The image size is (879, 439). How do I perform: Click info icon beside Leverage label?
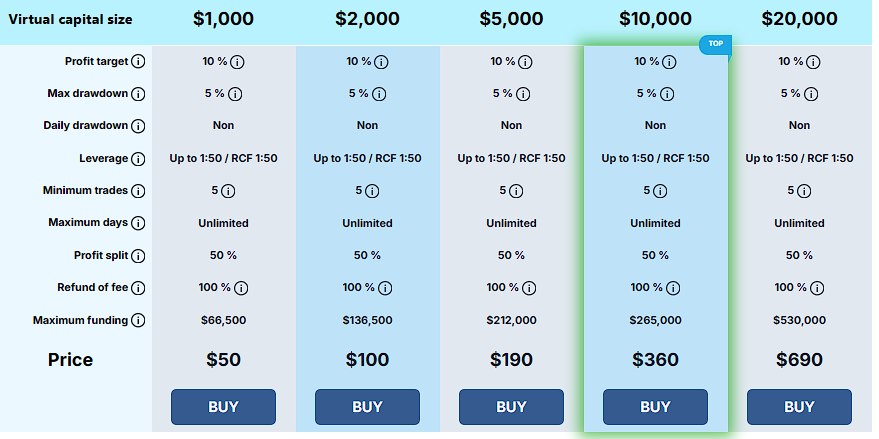[x=138, y=159]
